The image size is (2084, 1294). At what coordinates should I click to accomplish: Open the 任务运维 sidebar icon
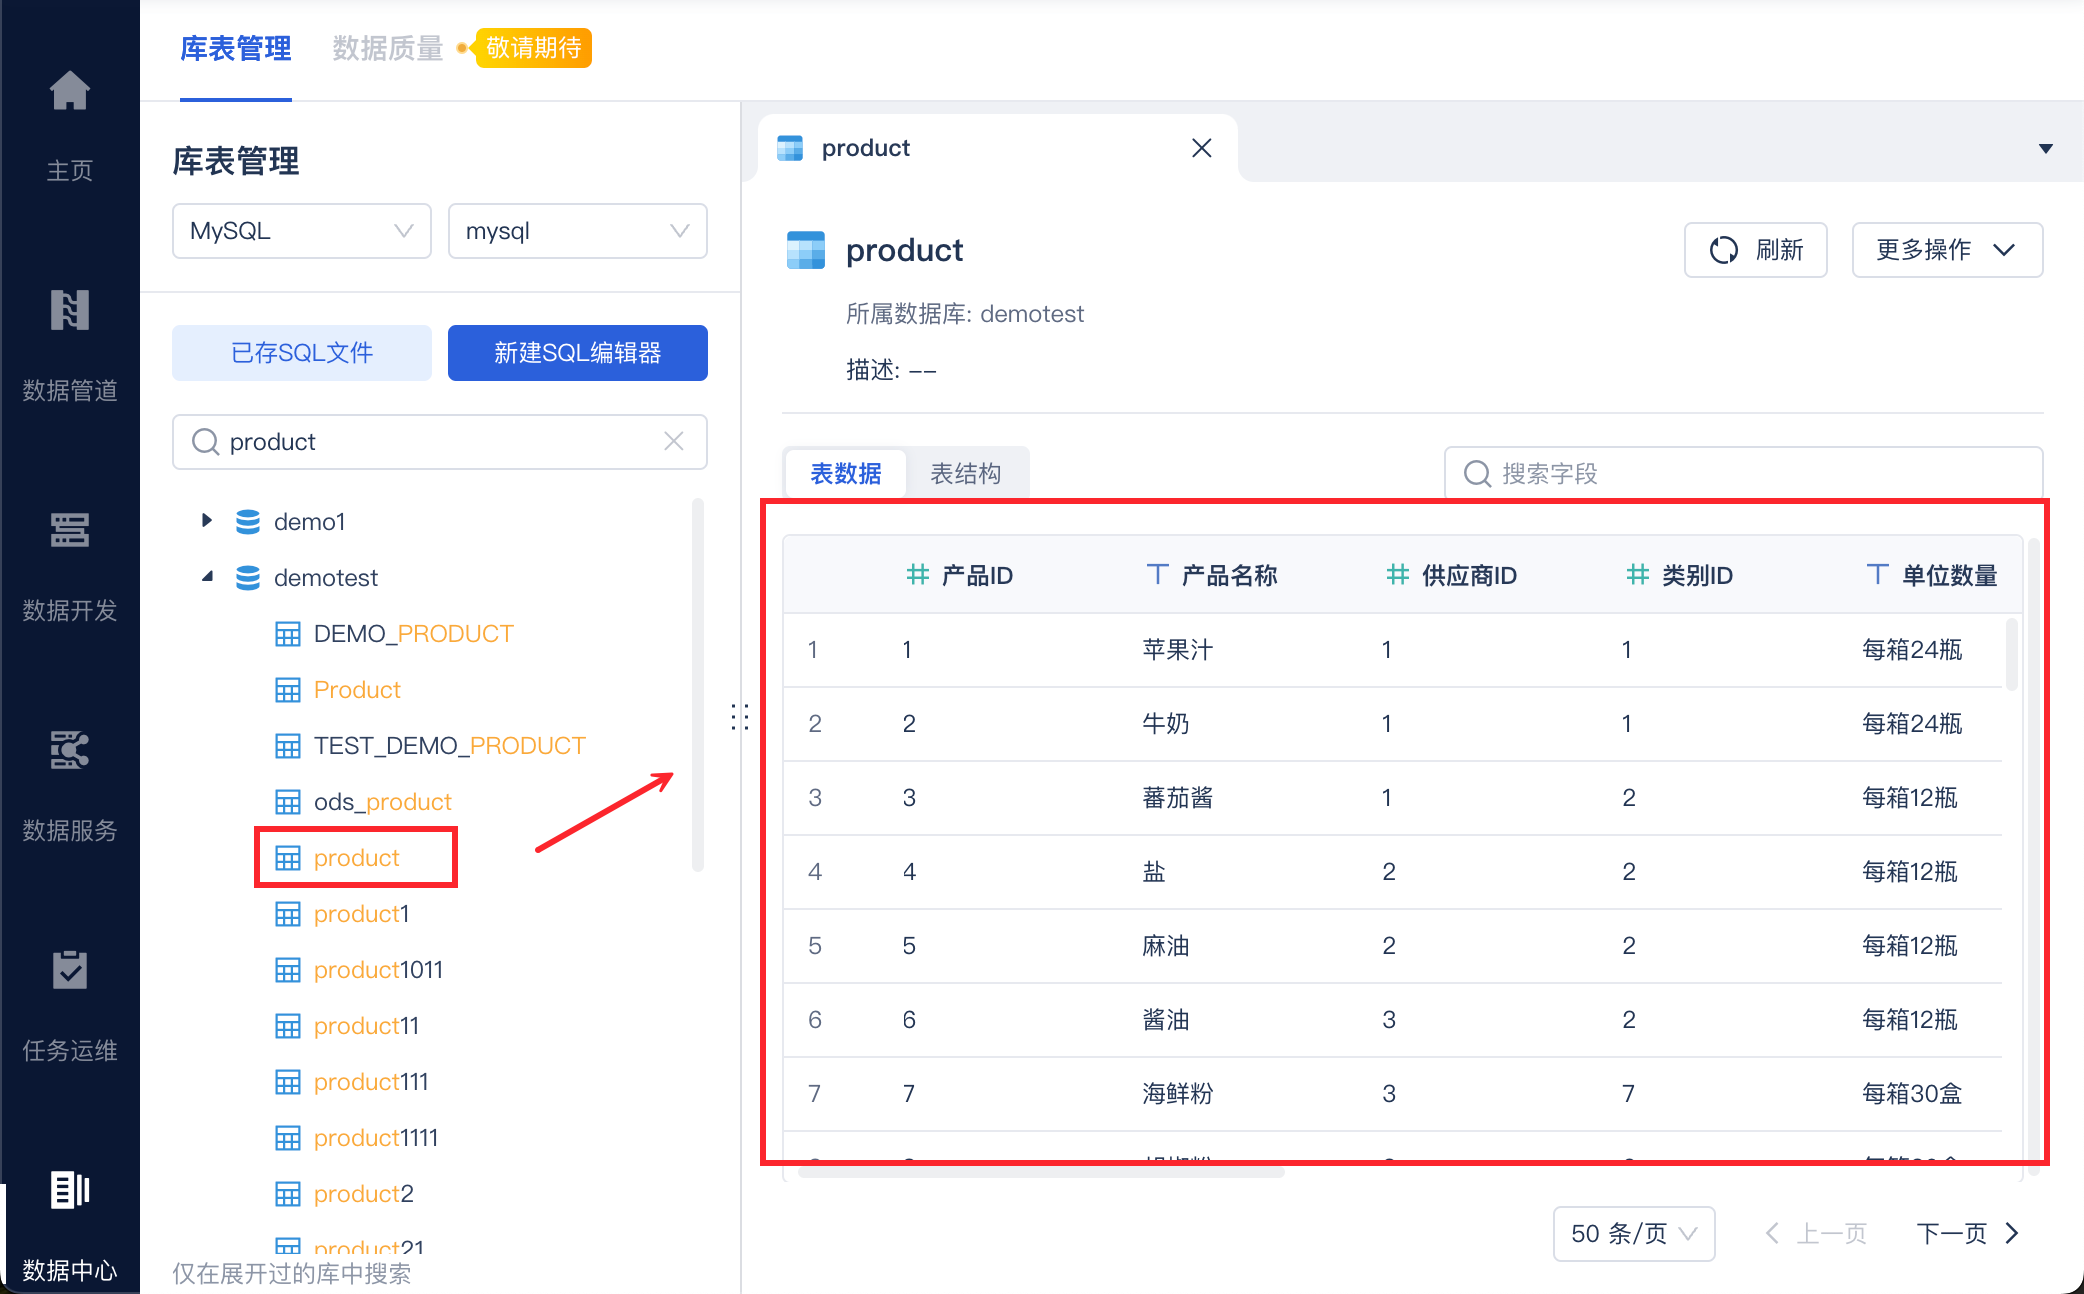tap(69, 970)
